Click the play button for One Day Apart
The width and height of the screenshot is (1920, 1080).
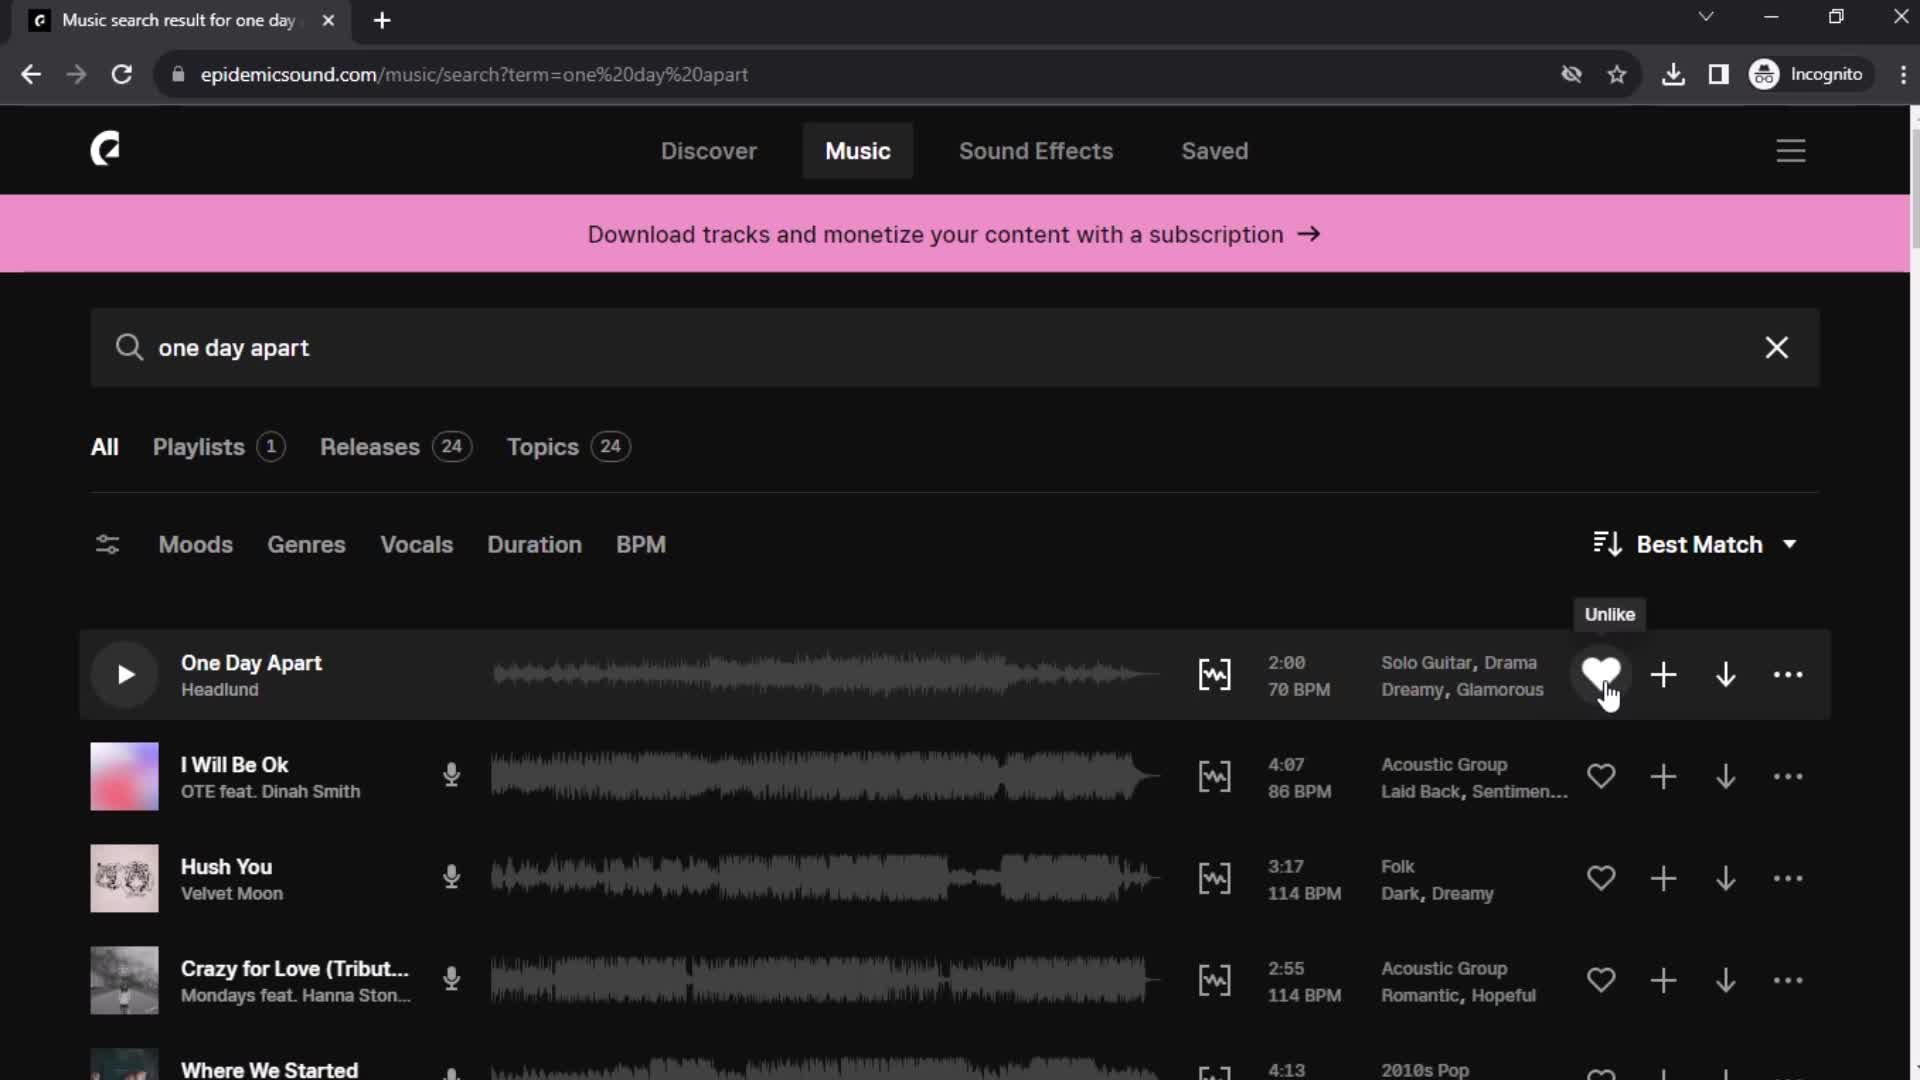pyautogui.click(x=124, y=675)
